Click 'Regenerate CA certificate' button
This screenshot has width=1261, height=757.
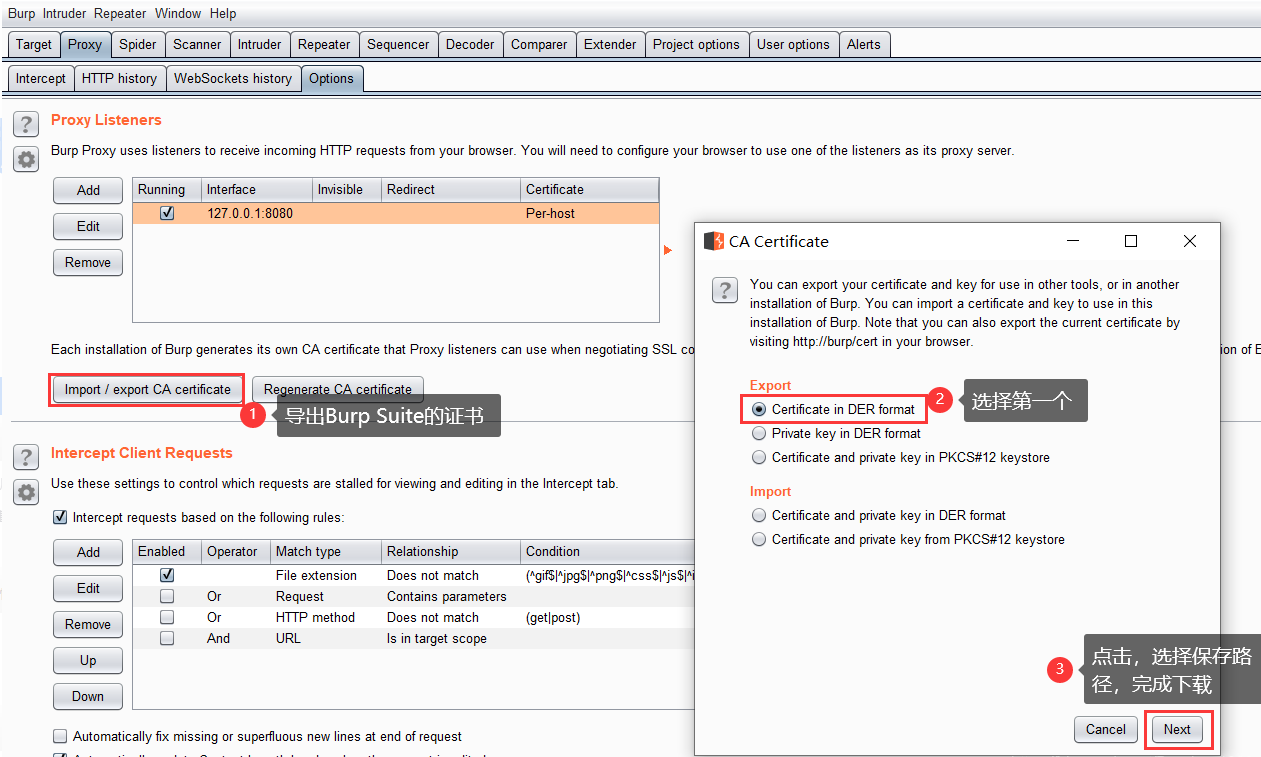click(x=338, y=389)
